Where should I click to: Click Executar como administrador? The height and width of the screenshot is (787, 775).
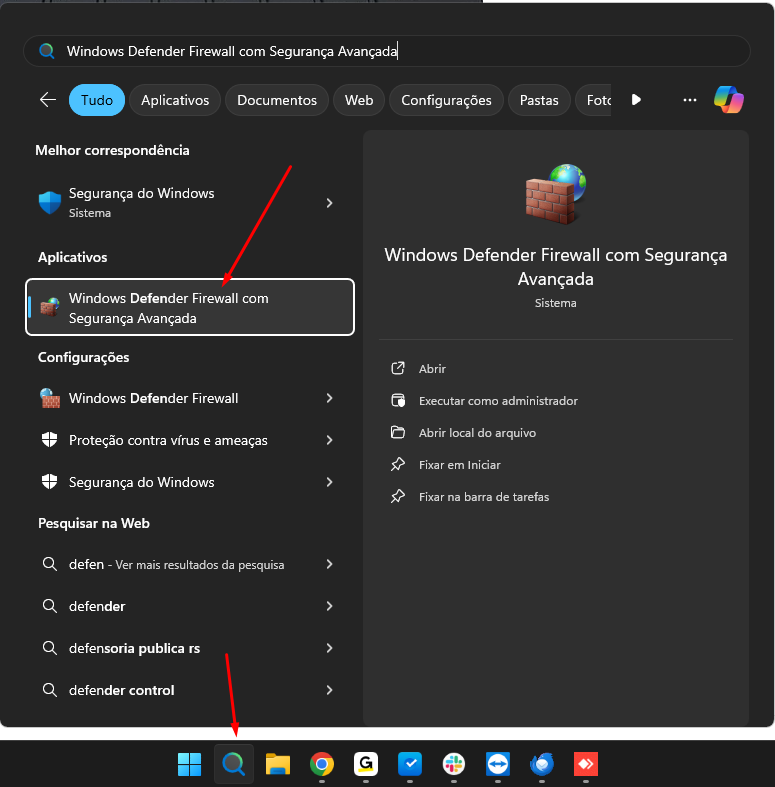[498, 401]
